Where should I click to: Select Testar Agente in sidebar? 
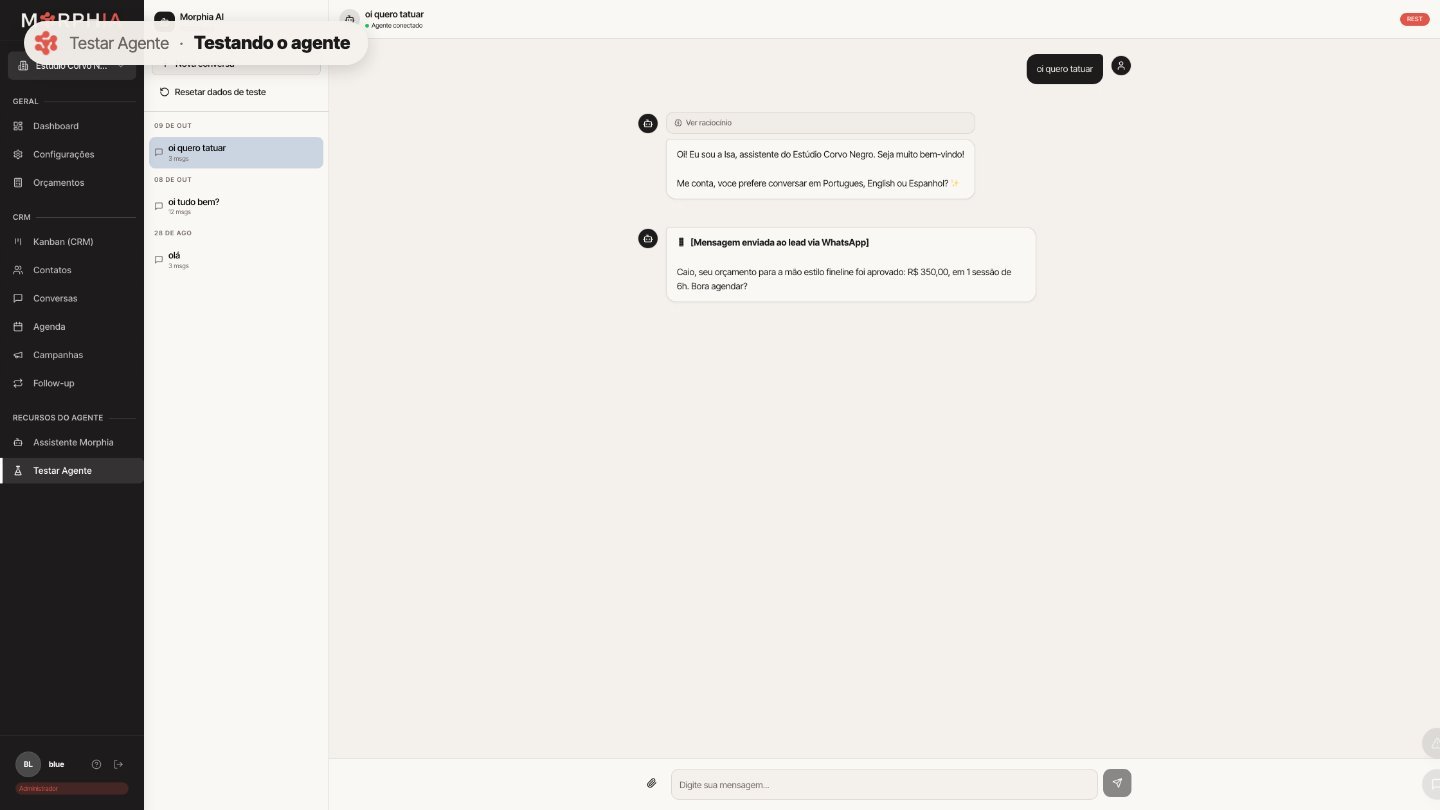tap(71, 471)
